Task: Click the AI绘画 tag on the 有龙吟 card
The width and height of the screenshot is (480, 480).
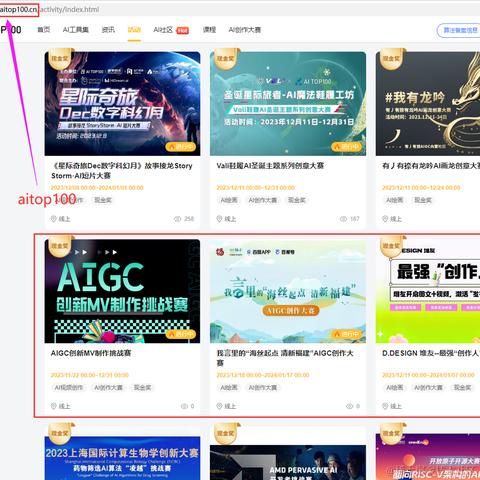Action: click(395, 200)
